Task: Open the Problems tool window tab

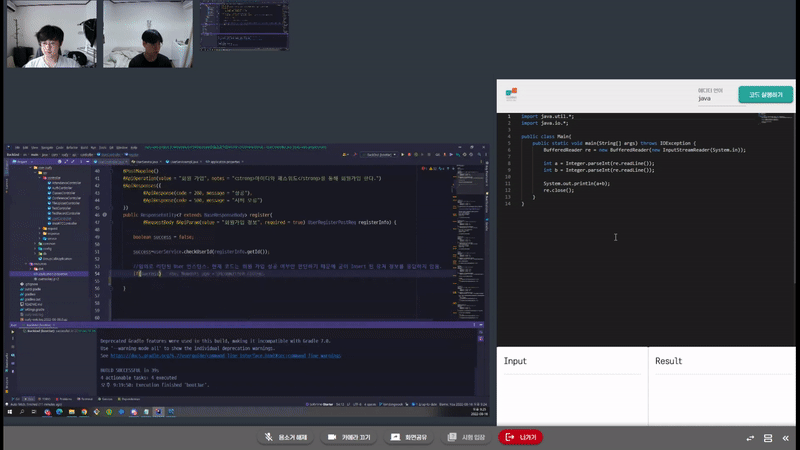Action: (64, 399)
